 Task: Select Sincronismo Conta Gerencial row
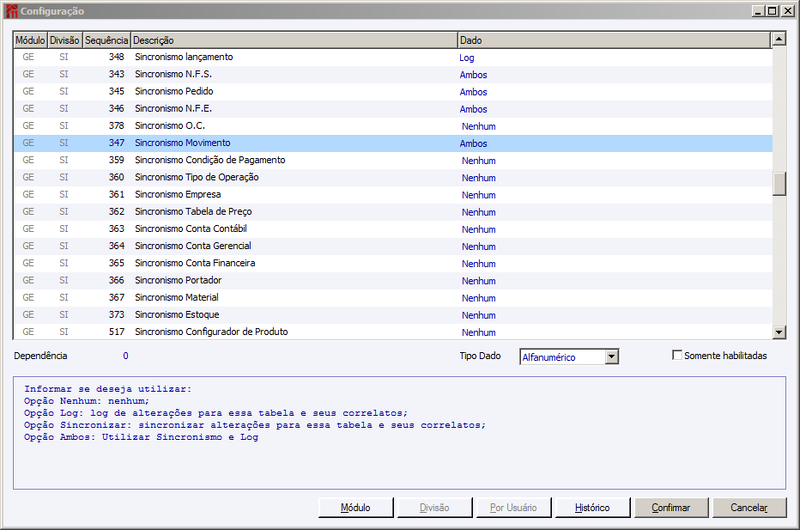pyautogui.click(x=393, y=246)
